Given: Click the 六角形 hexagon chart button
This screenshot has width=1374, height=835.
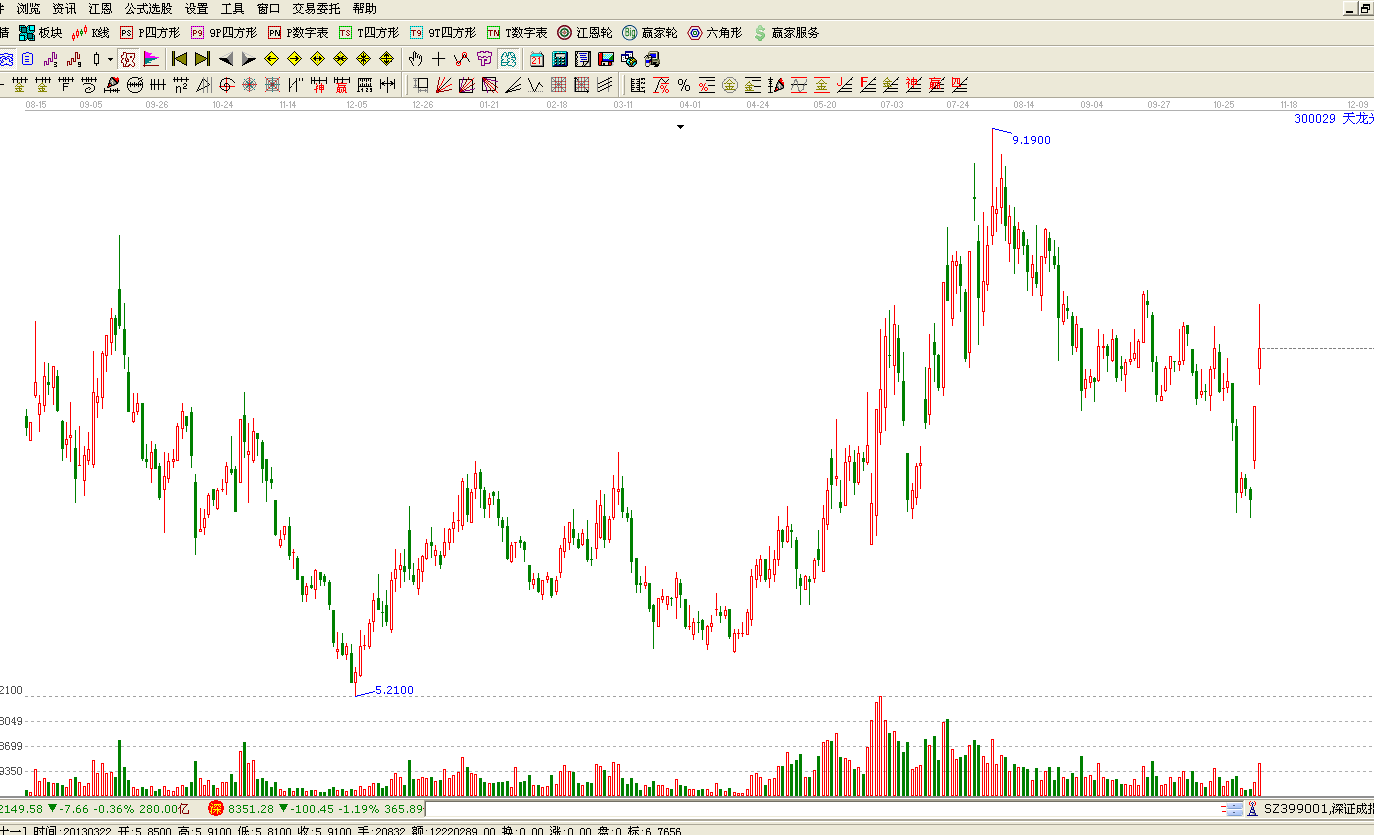Looking at the screenshot, I should point(715,33).
